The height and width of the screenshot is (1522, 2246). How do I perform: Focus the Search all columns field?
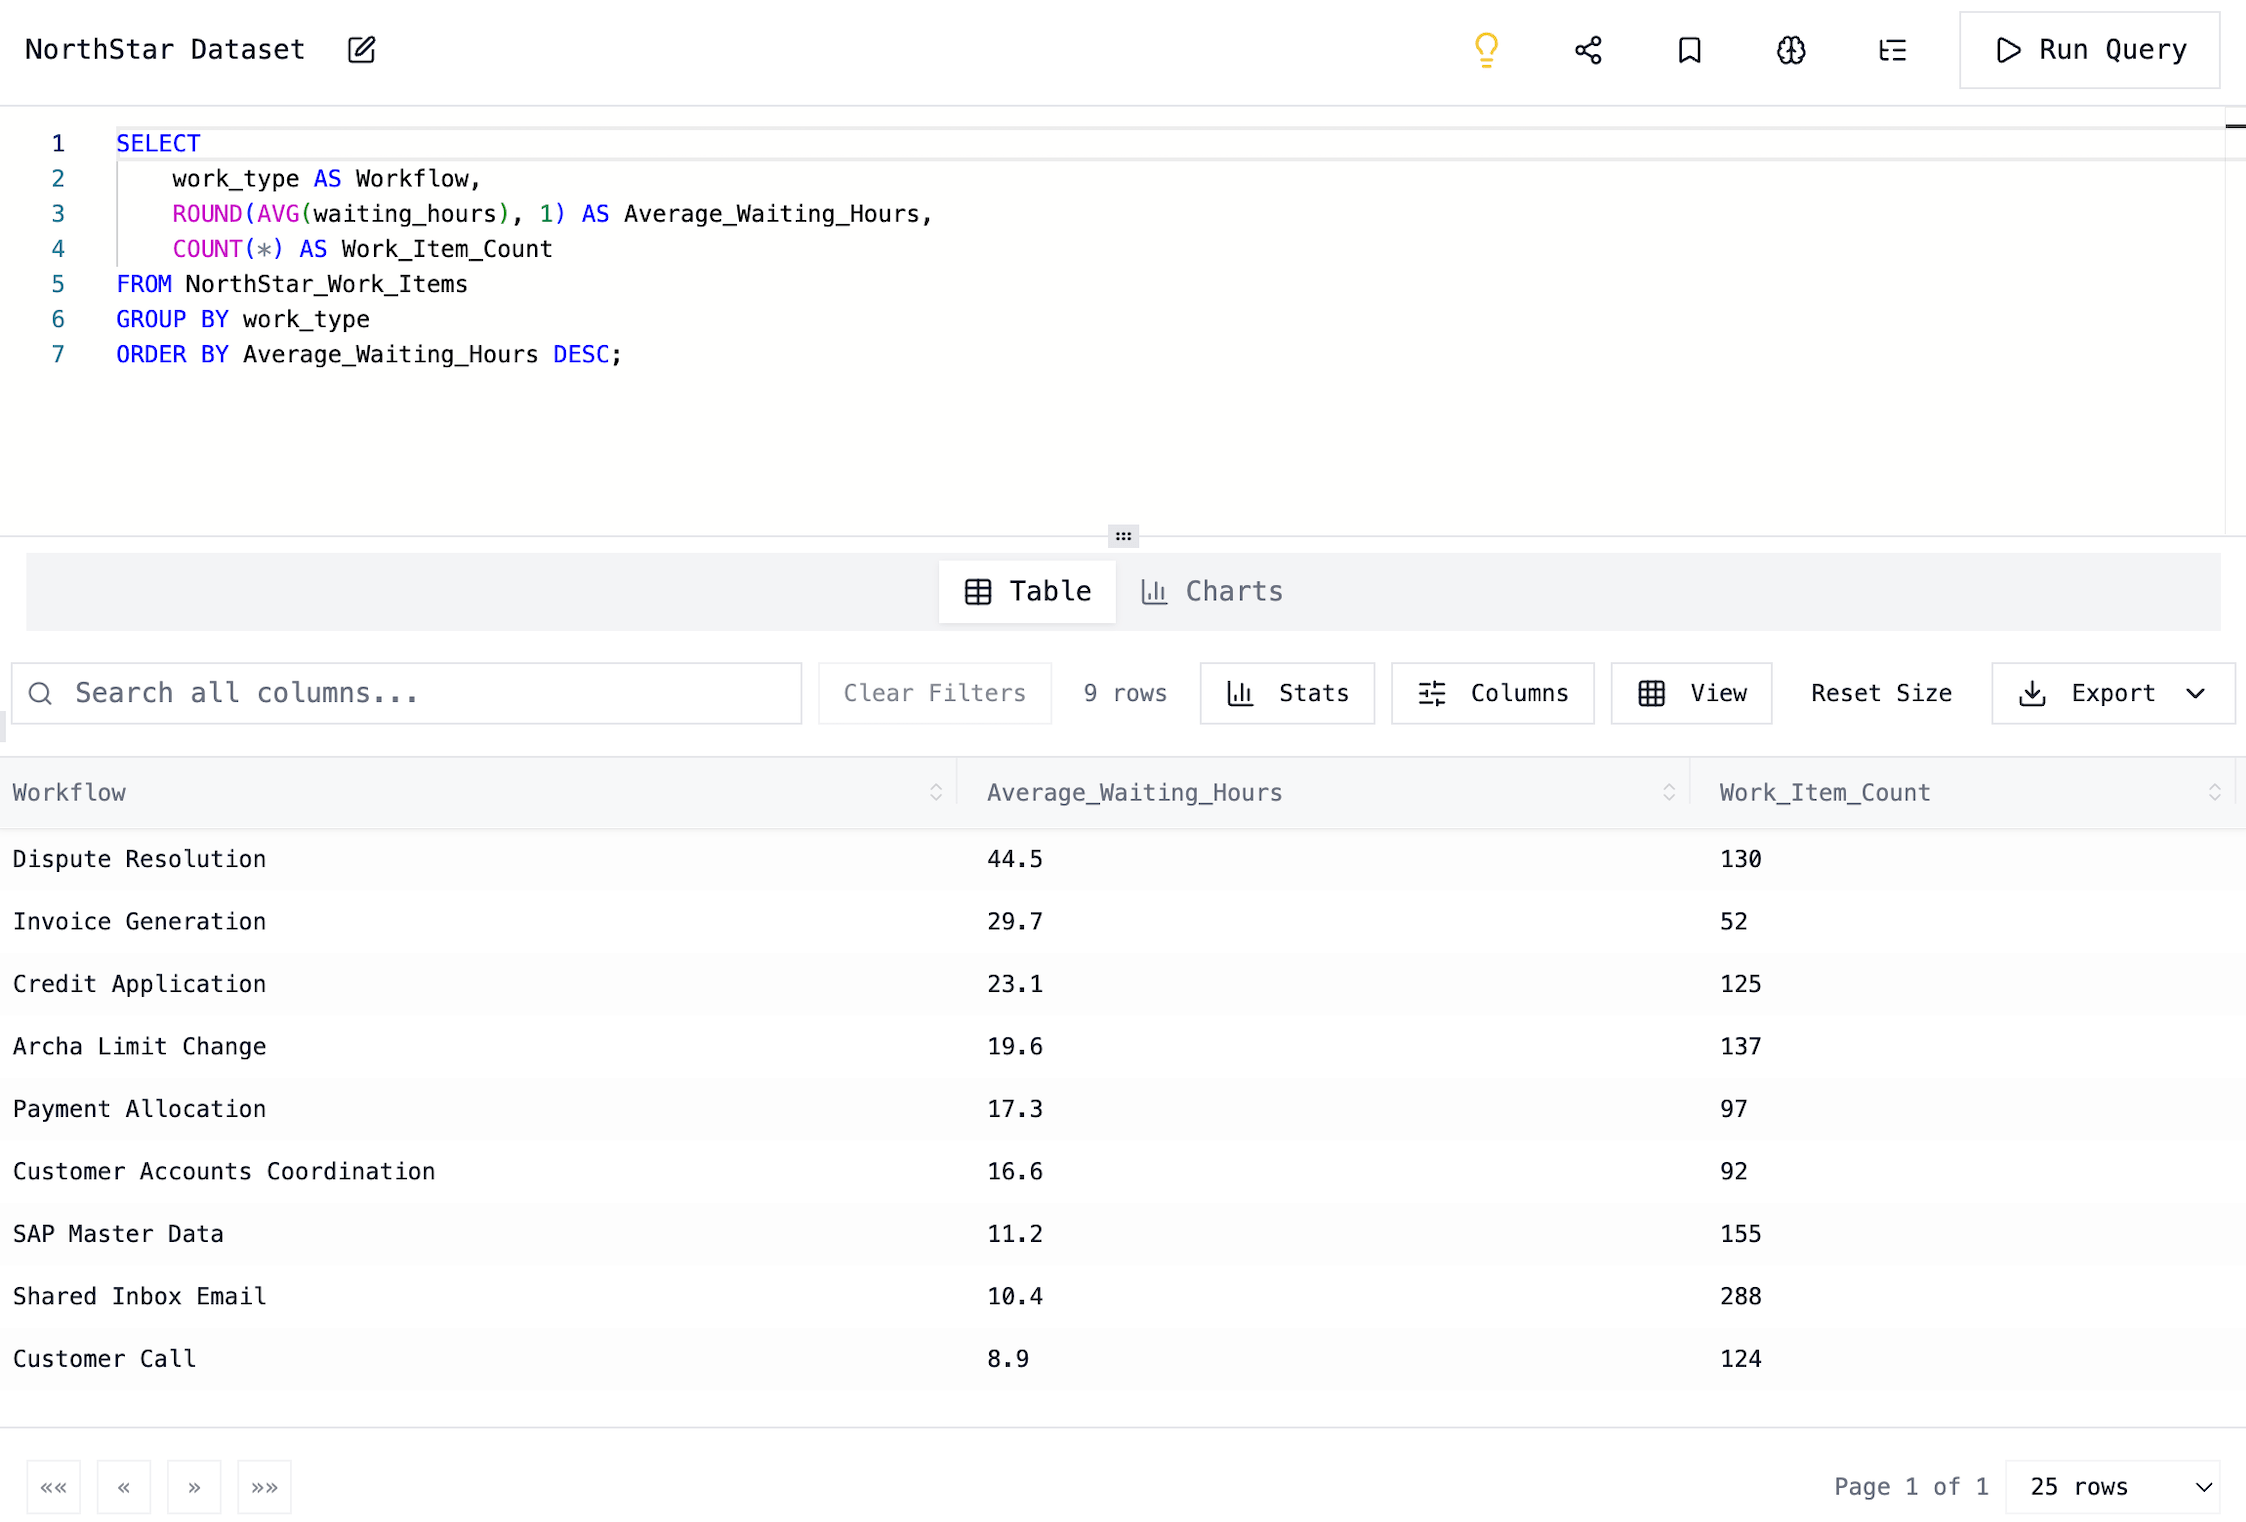[406, 693]
